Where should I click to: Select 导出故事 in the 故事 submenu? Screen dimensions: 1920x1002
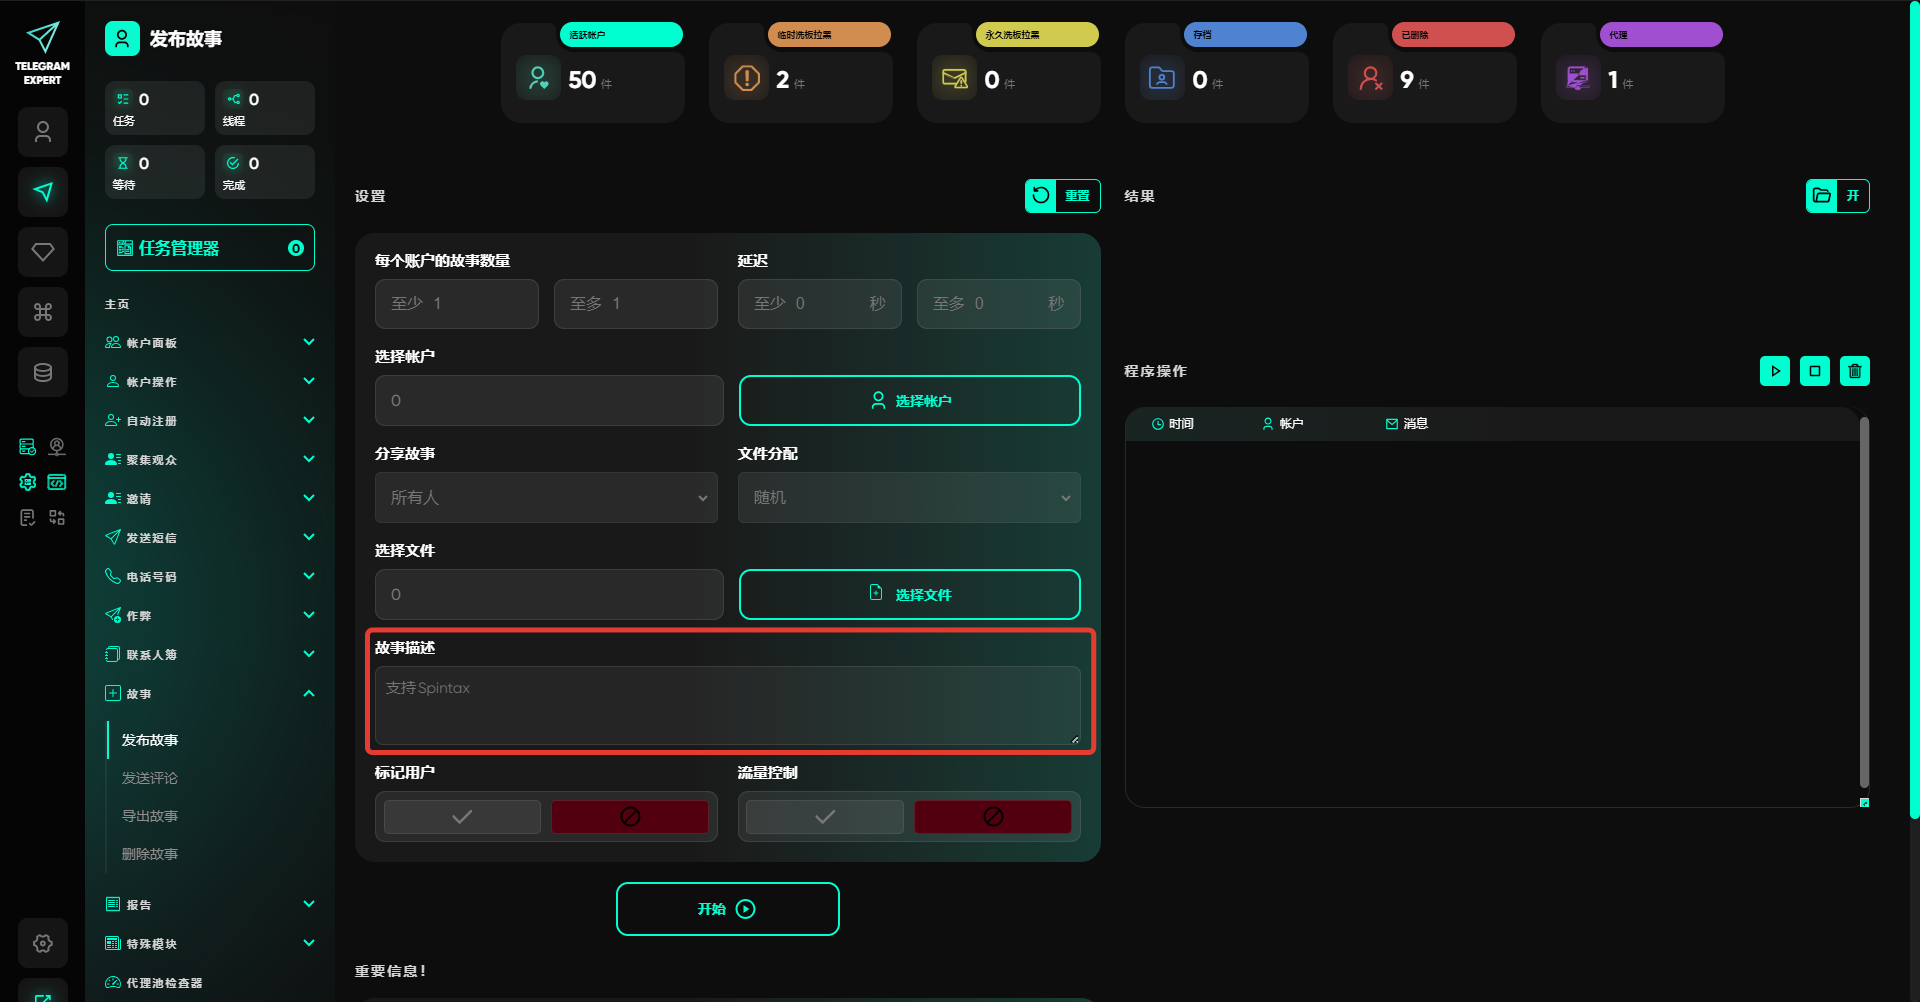[x=150, y=816]
